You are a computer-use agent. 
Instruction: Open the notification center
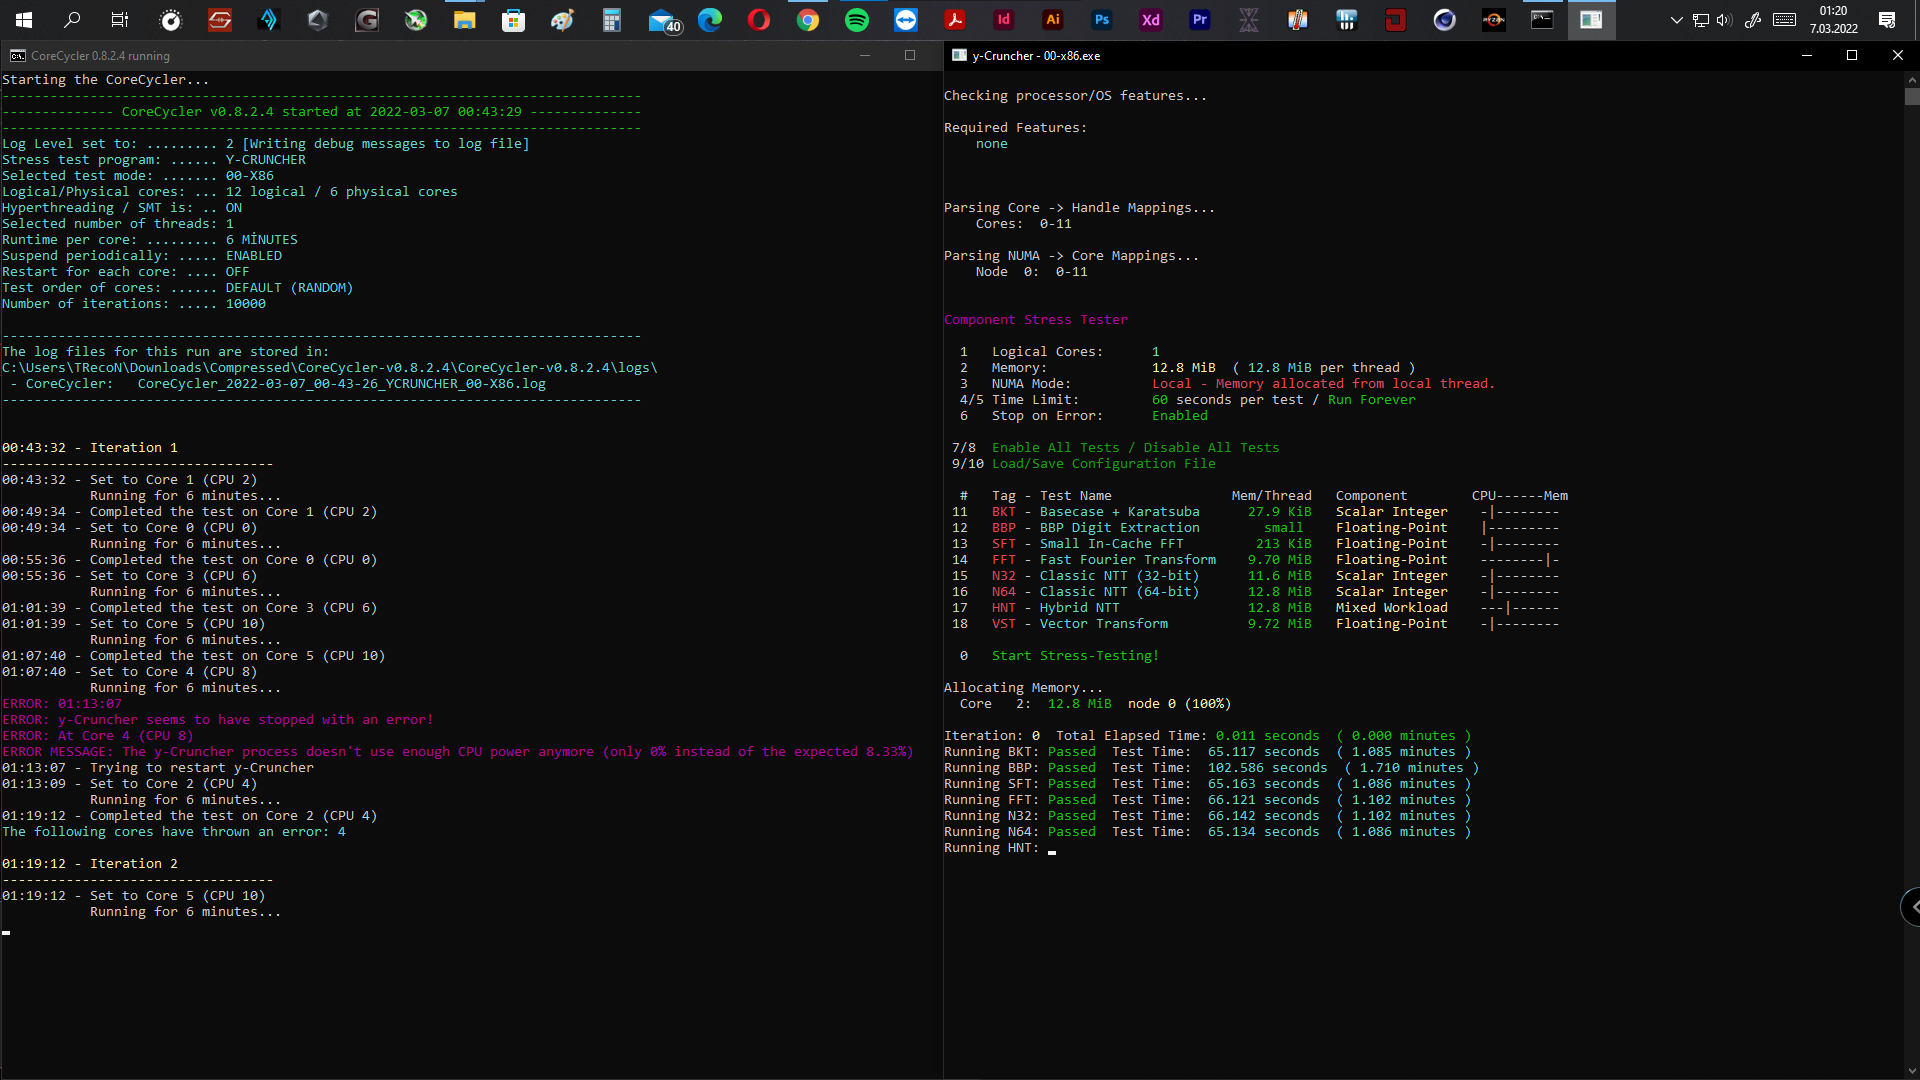(x=1887, y=20)
